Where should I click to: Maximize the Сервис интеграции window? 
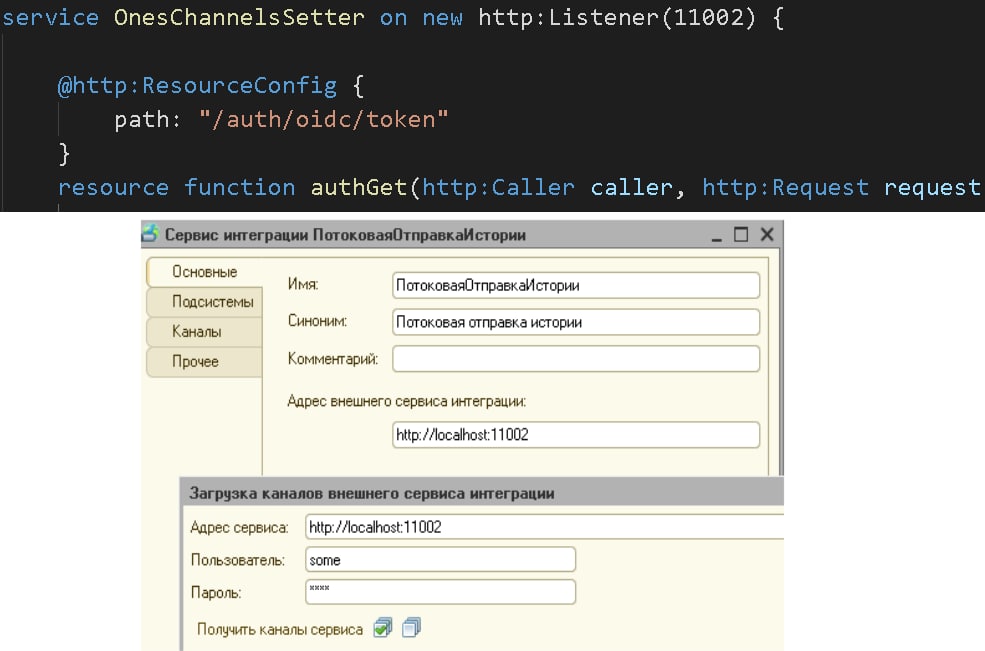(741, 234)
